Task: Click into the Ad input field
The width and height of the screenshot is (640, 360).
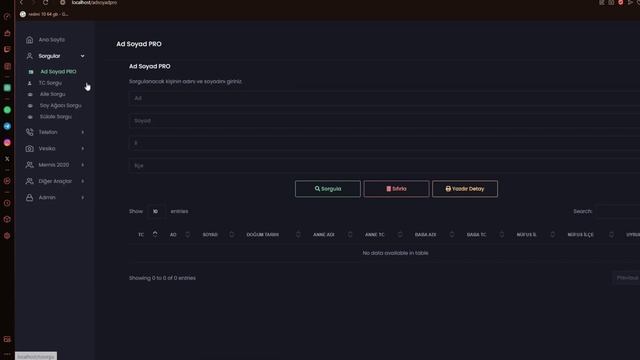Action: (384, 98)
